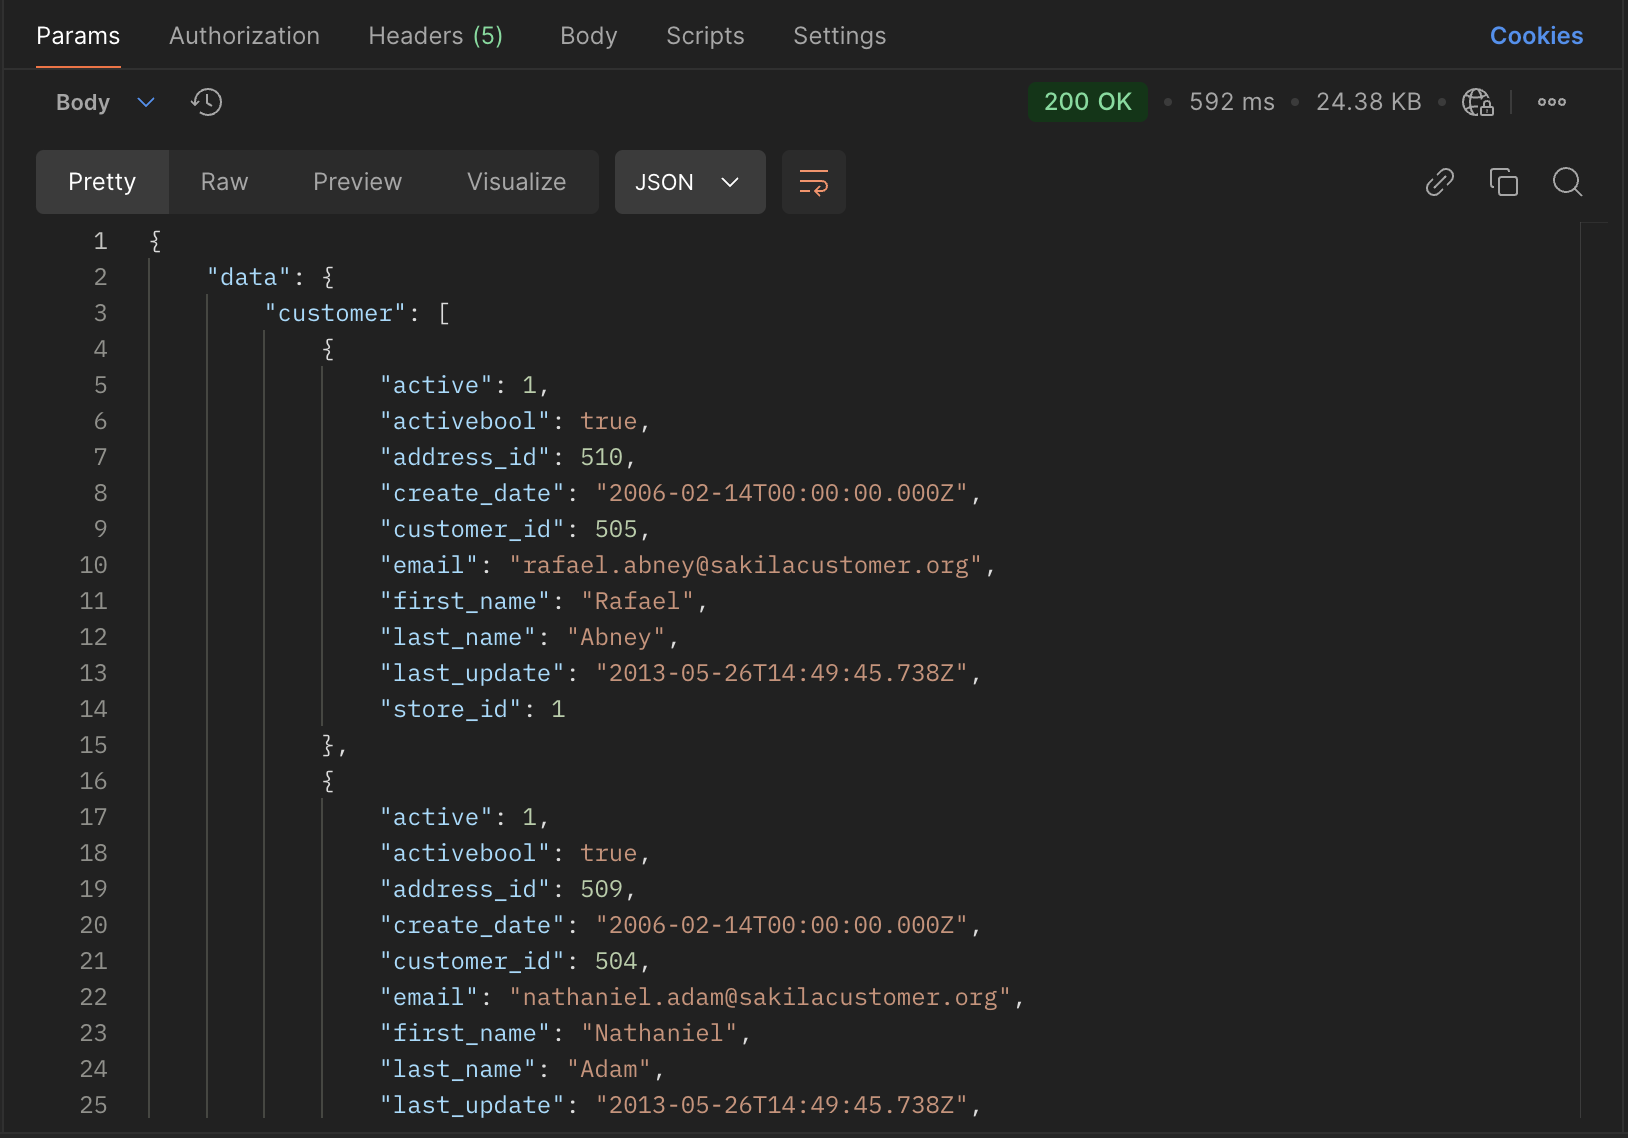Click the Cookies link
Image resolution: width=1628 pixels, height=1138 pixels.
pyautogui.click(x=1536, y=36)
